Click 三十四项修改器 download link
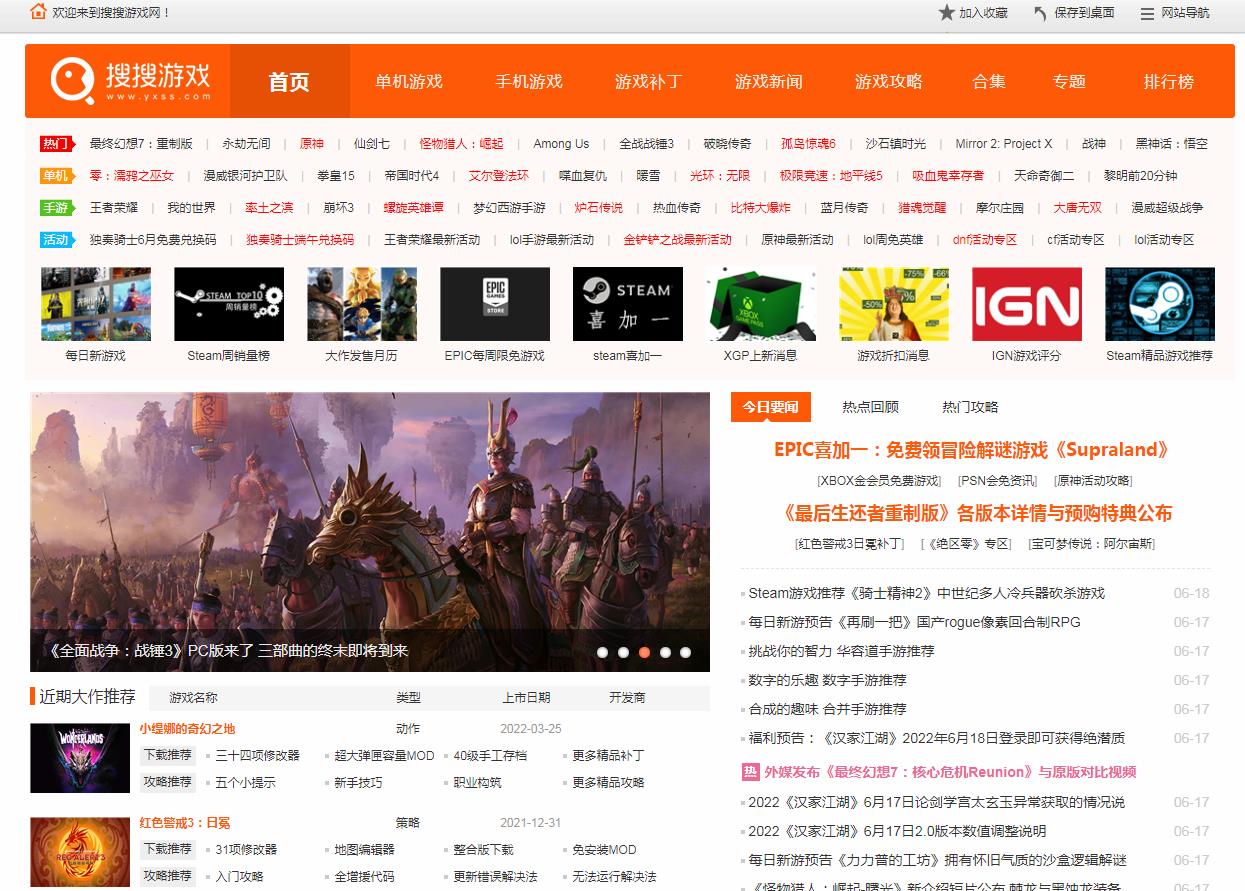Viewport: 1245px width, 891px height. (x=257, y=756)
